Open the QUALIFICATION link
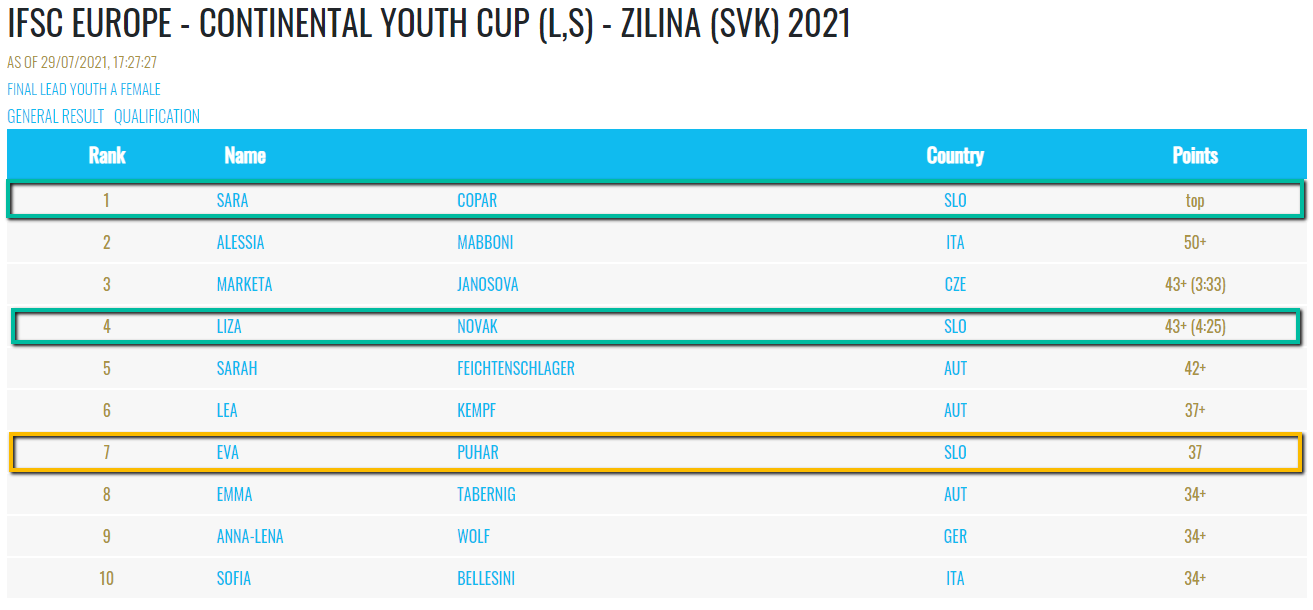The image size is (1313, 610). coord(157,116)
